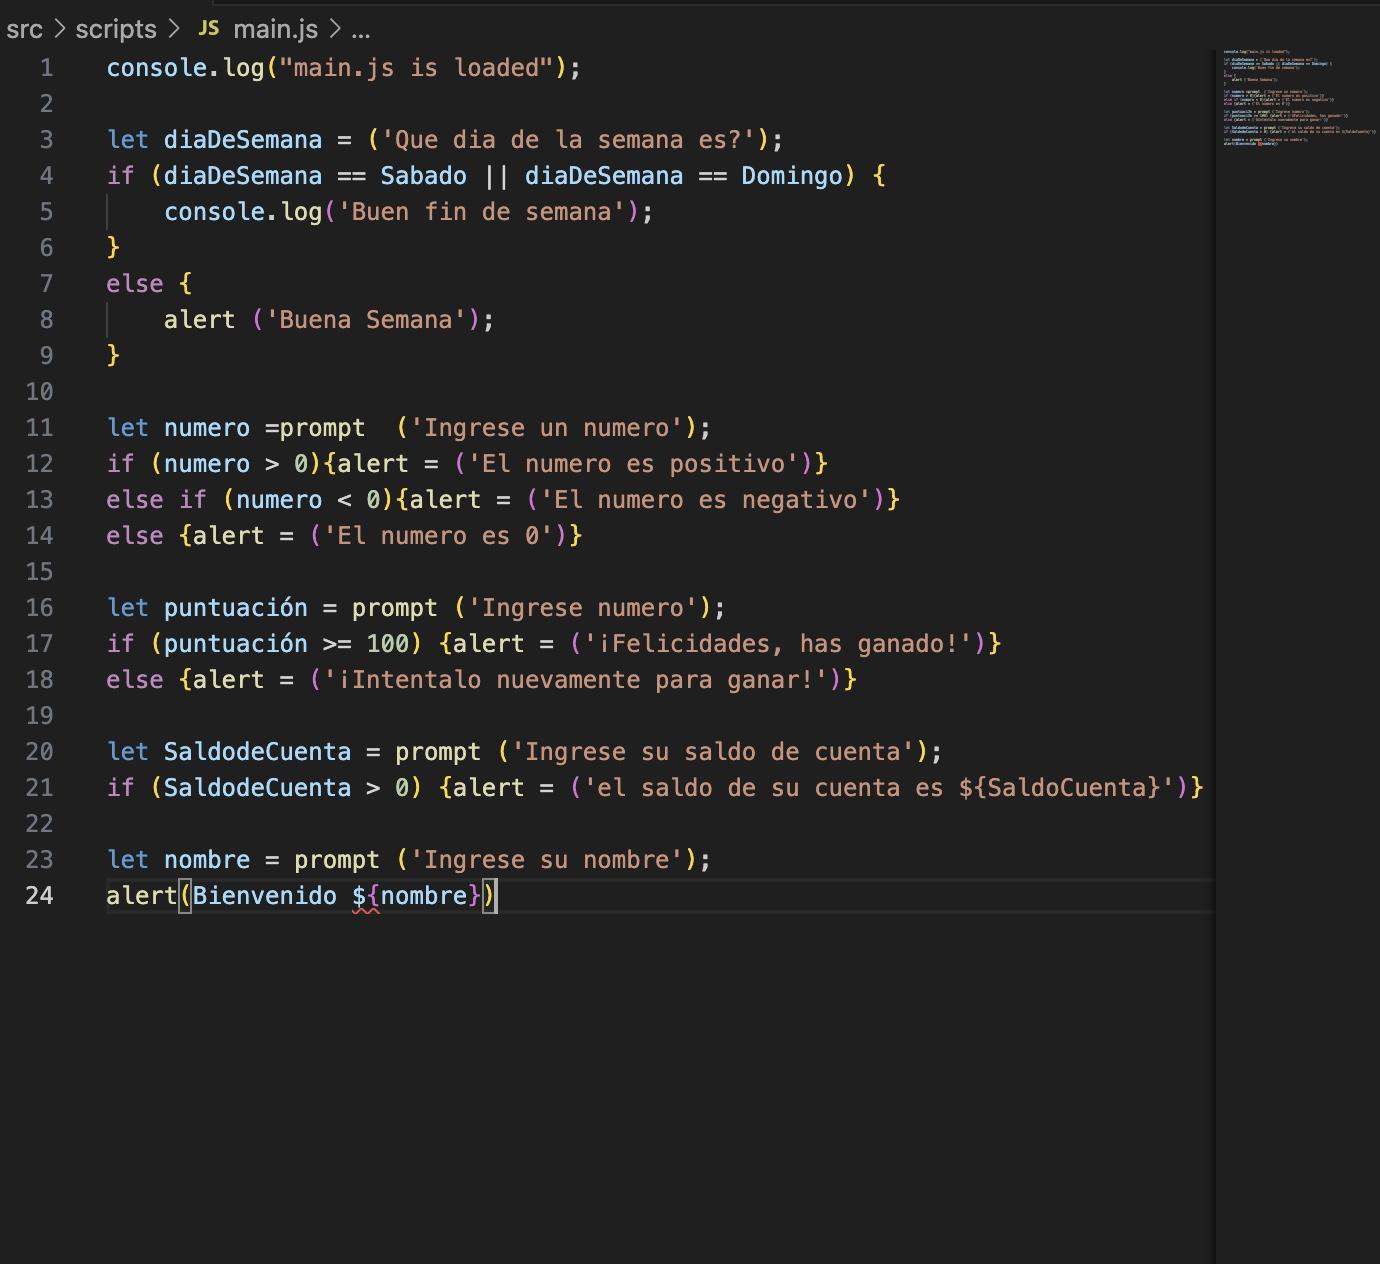Select main.js in the breadcrumb
This screenshot has width=1380, height=1264.
click(x=275, y=29)
